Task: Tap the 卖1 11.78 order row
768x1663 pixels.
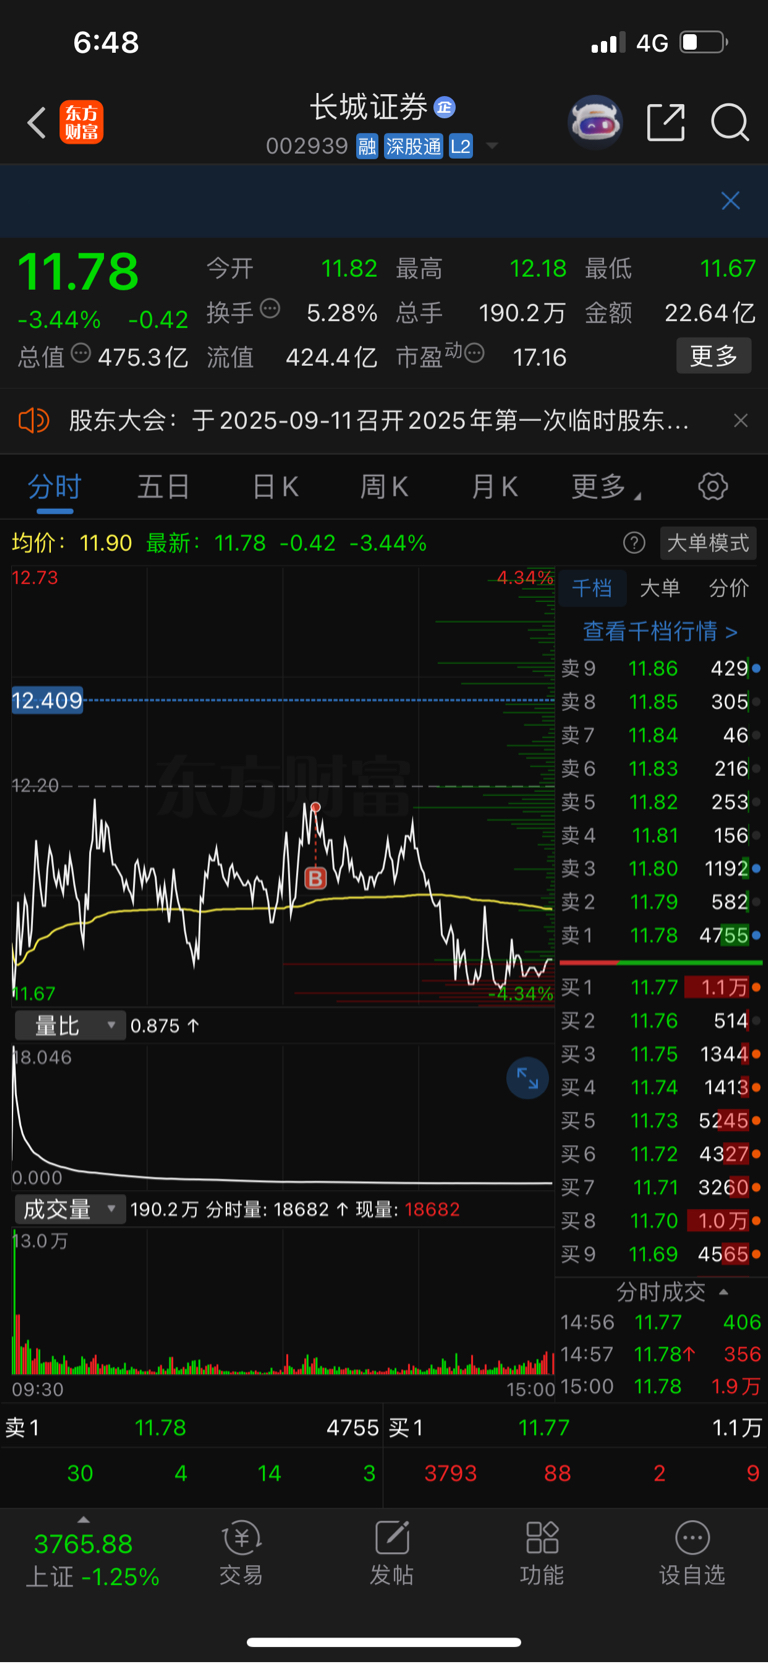Action: pos(659,935)
